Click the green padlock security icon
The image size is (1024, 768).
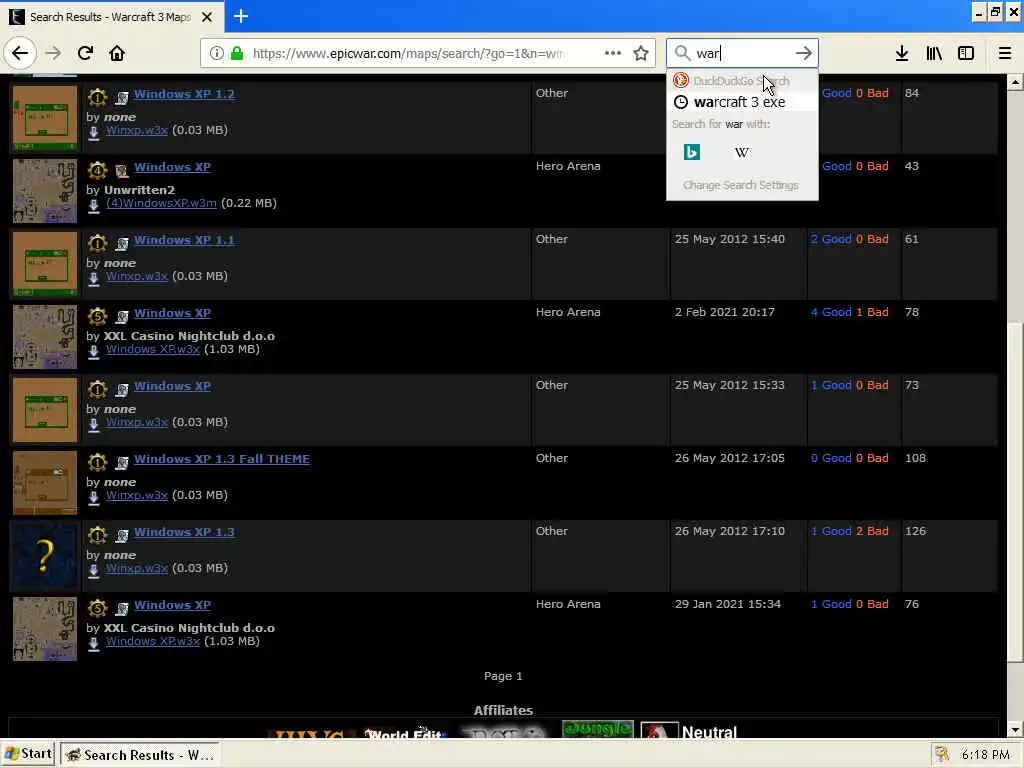click(x=237, y=53)
